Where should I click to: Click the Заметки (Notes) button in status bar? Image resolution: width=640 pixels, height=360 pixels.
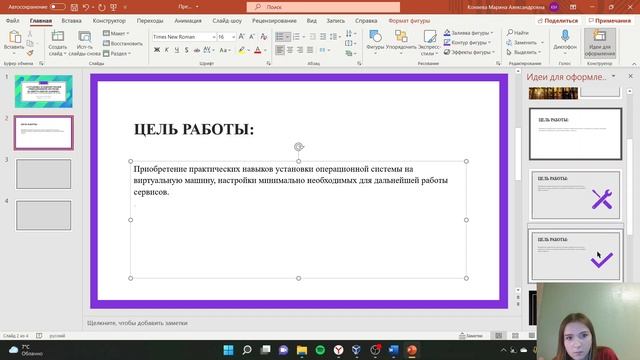click(471, 336)
